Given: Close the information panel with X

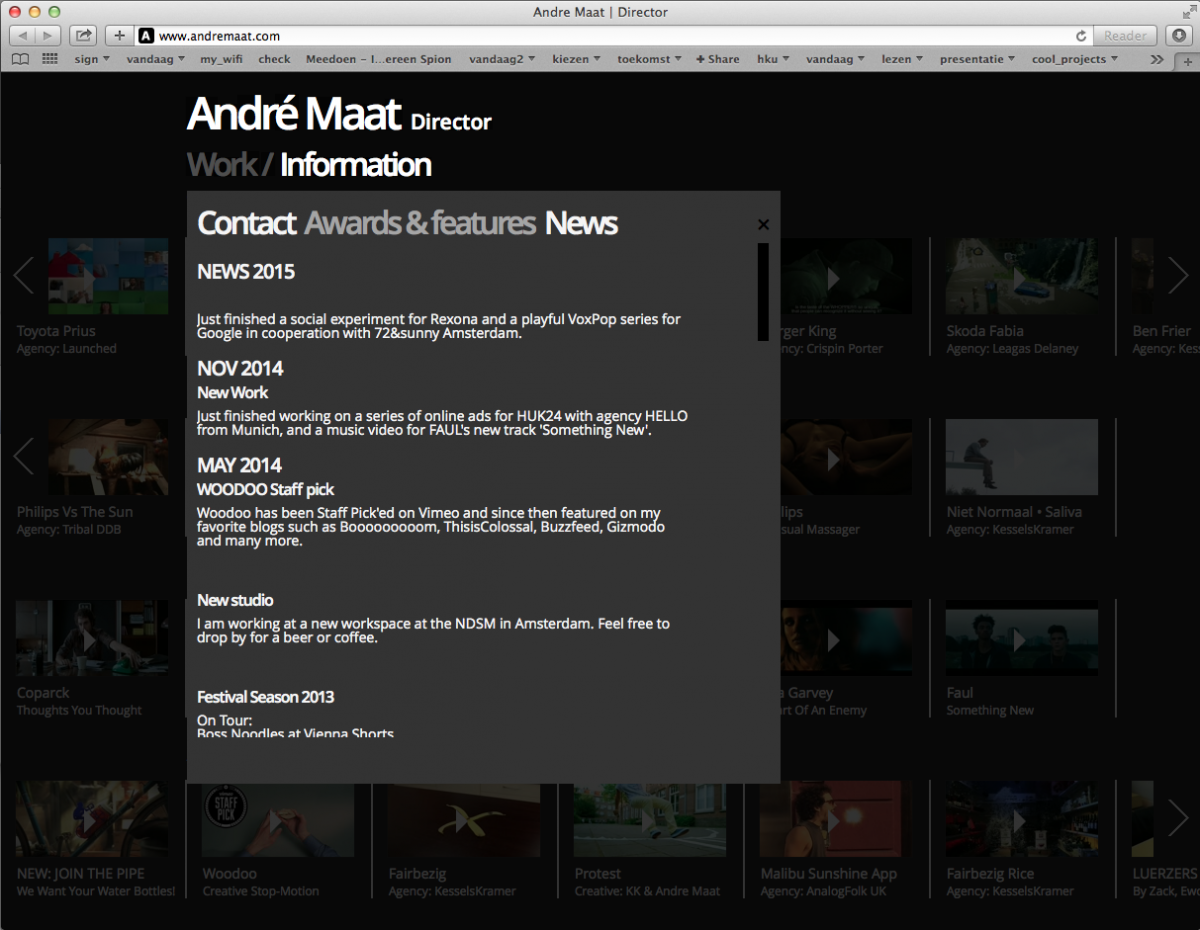Looking at the screenshot, I should coord(763,225).
